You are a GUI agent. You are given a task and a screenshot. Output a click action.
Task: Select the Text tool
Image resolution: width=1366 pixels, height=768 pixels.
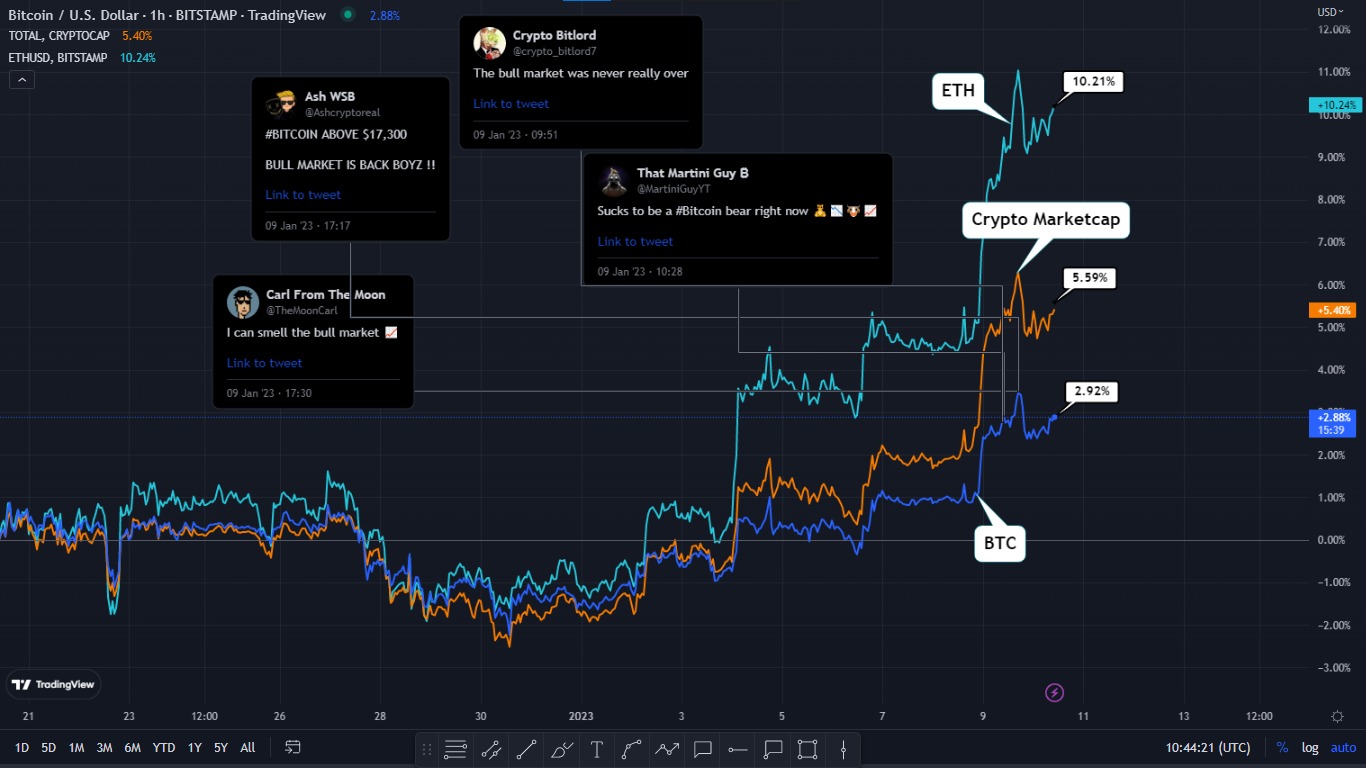click(x=597, y=748)
